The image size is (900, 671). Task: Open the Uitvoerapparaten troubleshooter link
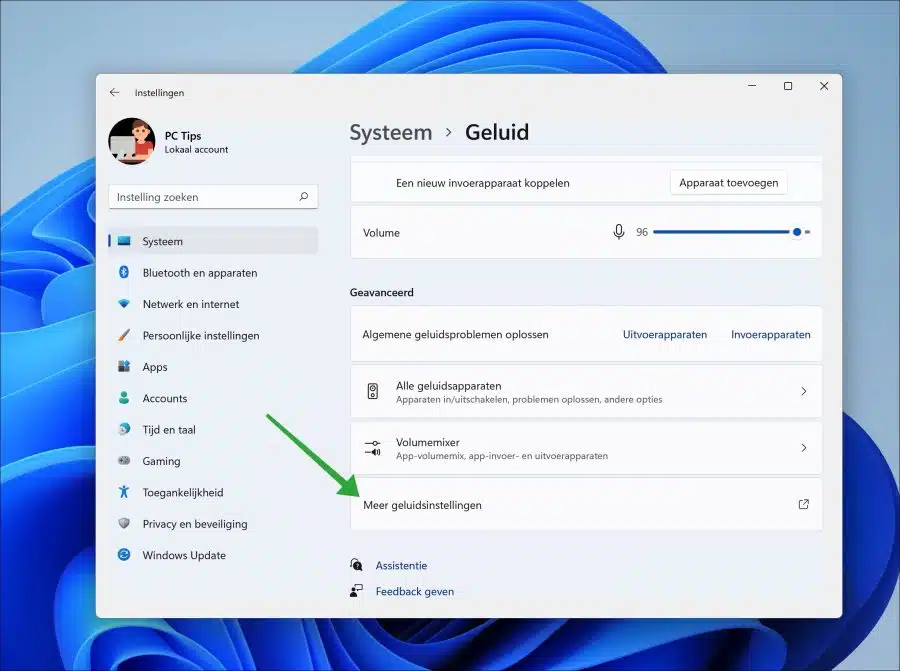point(665,334)
